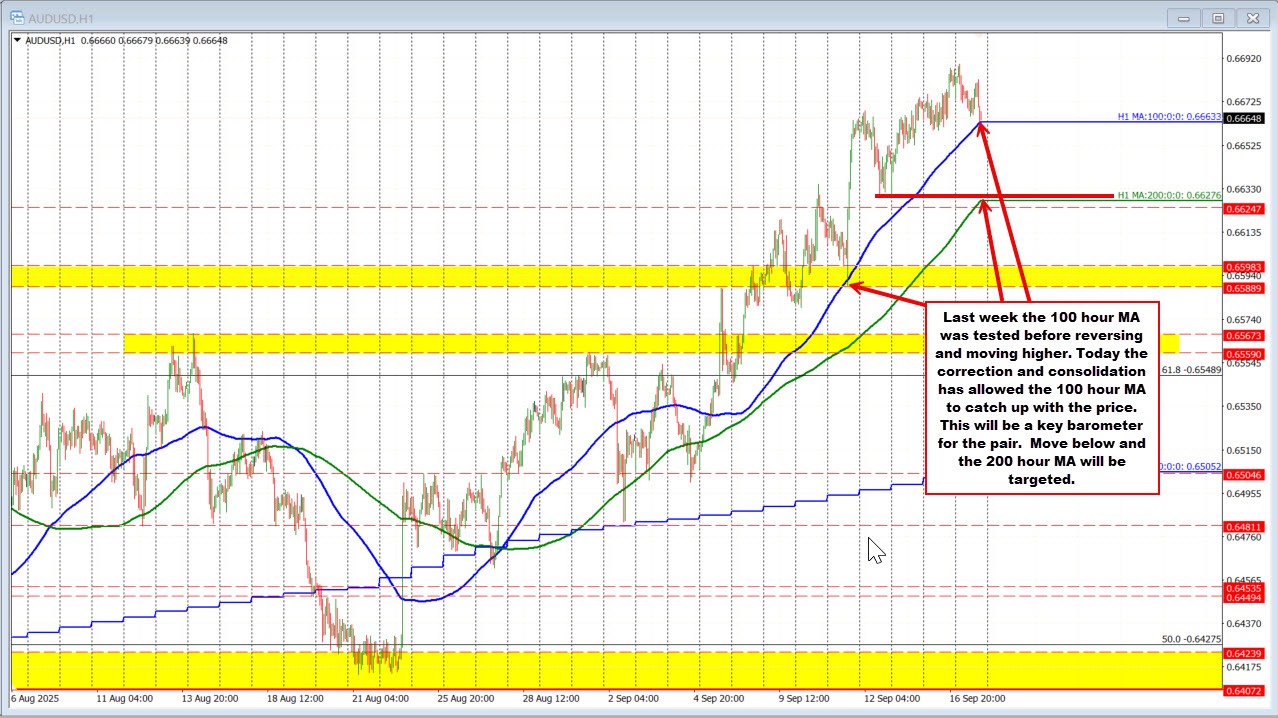
Task: Click the 12 Sep 04:00 time label
Action: pos(890,698)
